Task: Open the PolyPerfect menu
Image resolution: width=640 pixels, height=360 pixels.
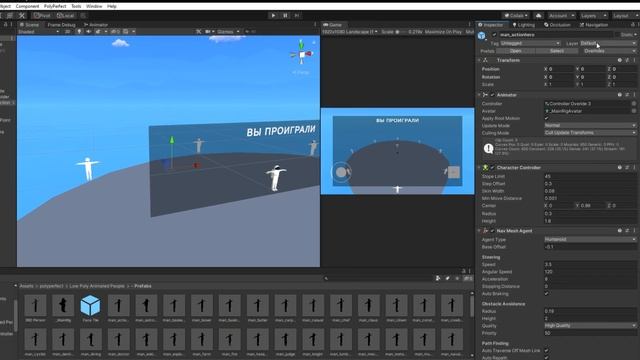Action: click(55, 6)
